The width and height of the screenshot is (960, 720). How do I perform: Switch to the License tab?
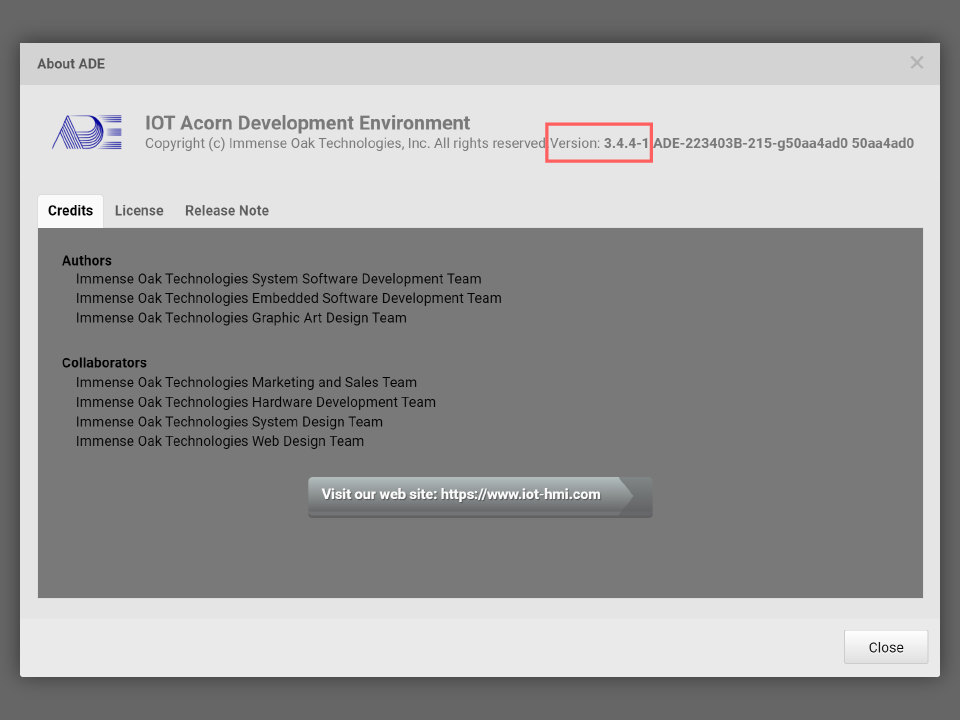(x=139, y=211)
